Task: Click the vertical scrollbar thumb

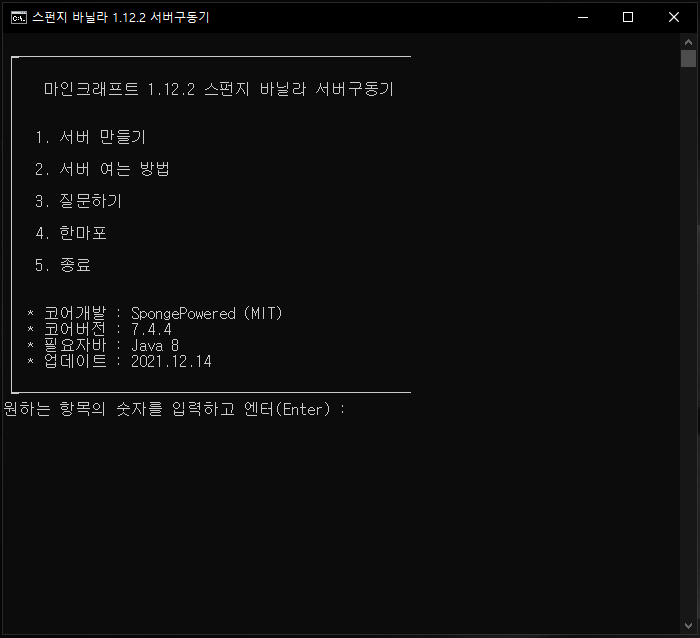Action: [688, 58]
